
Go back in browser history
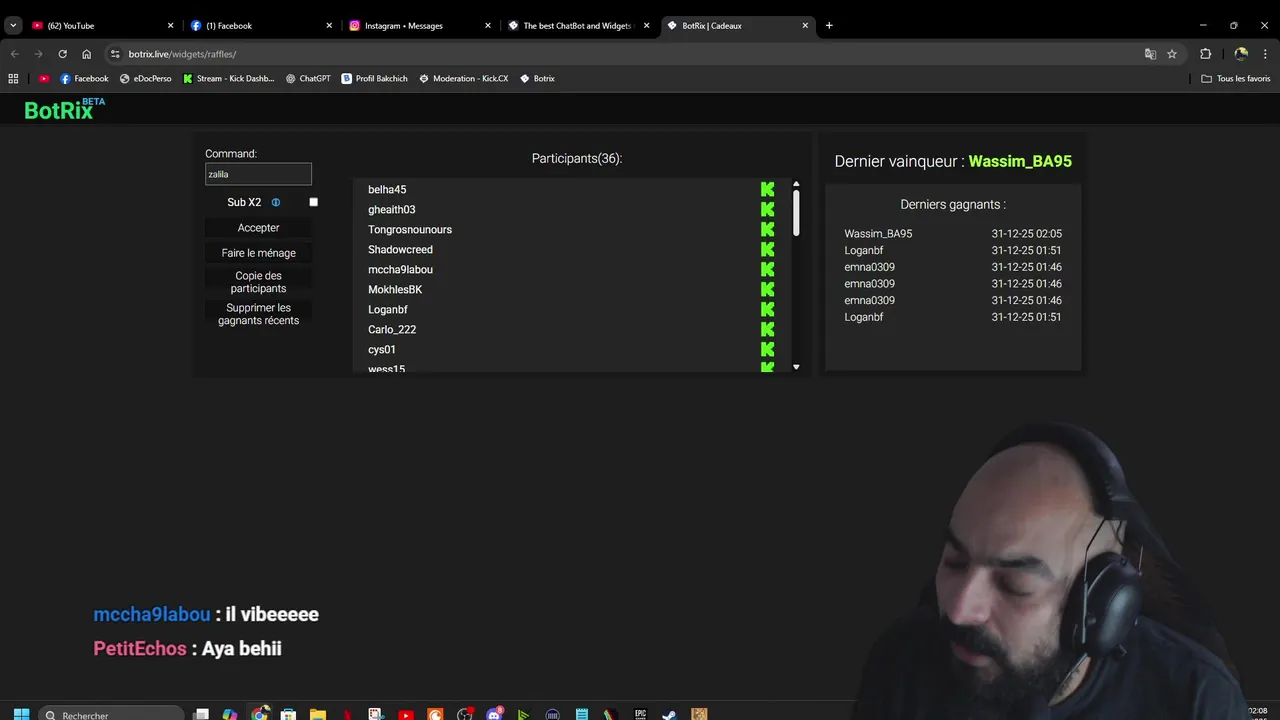click(x=14, y=54)
